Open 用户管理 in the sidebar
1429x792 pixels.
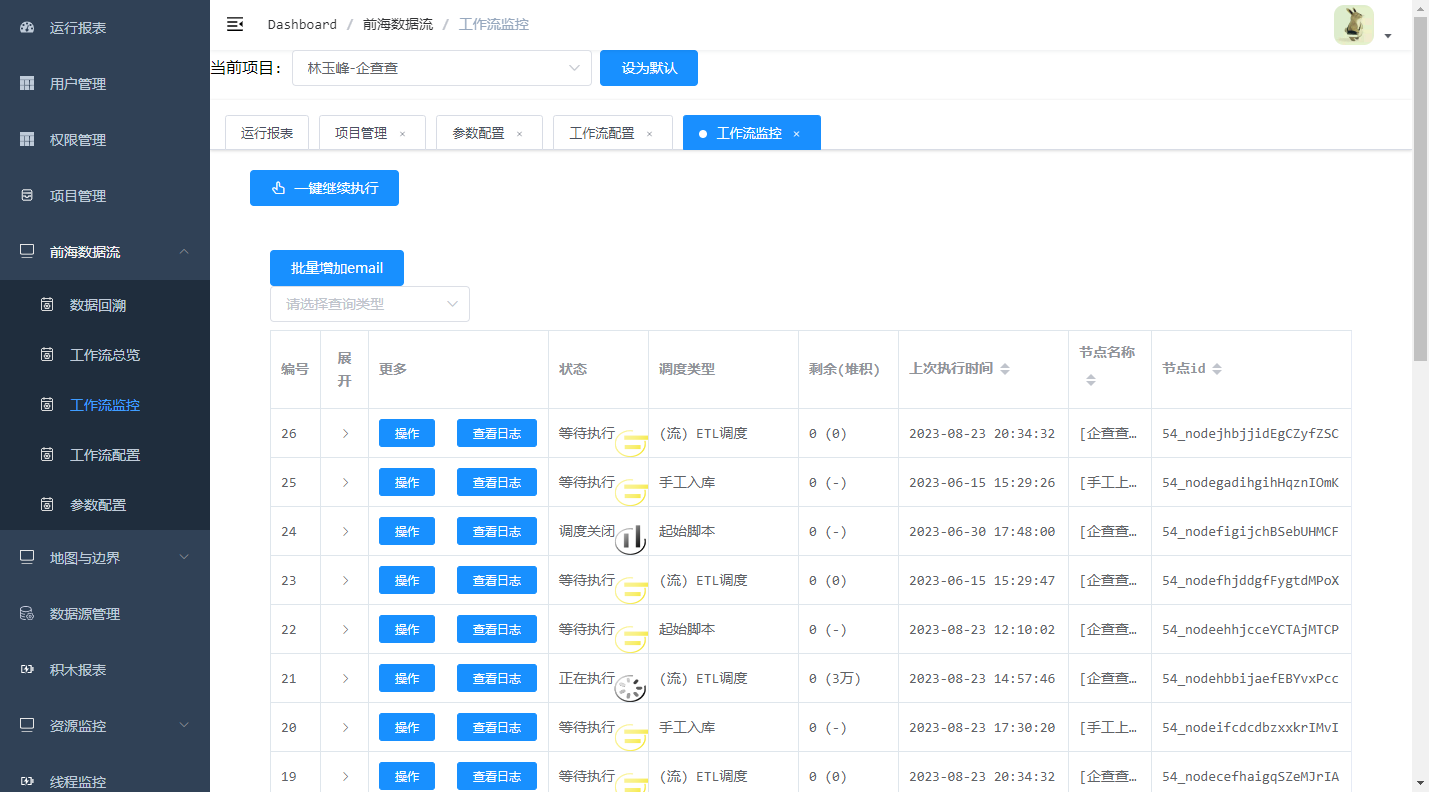point(105,84)
